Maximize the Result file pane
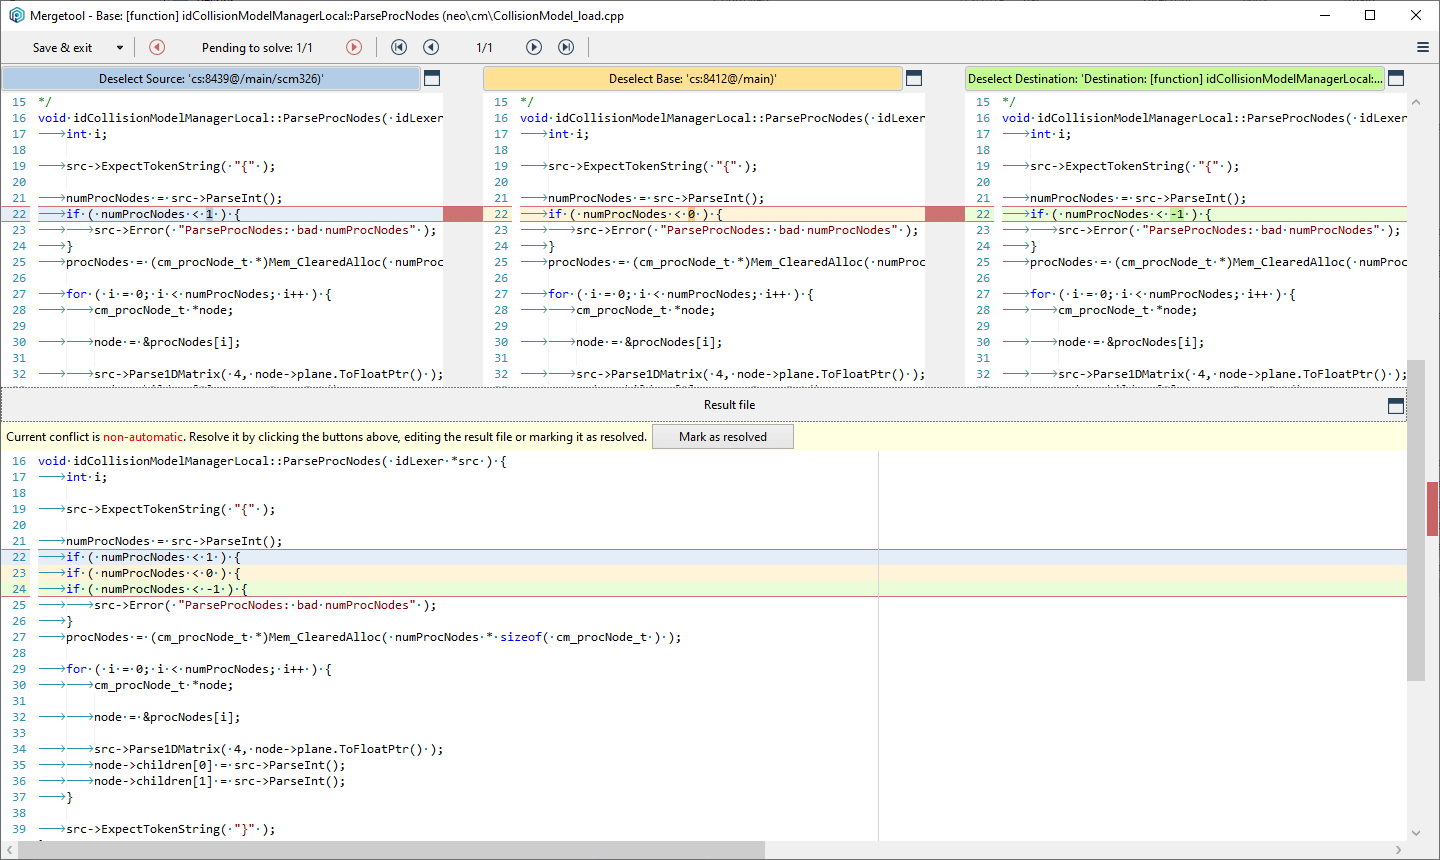This screenshot has width=1440, height=860. click(1396, 406)
